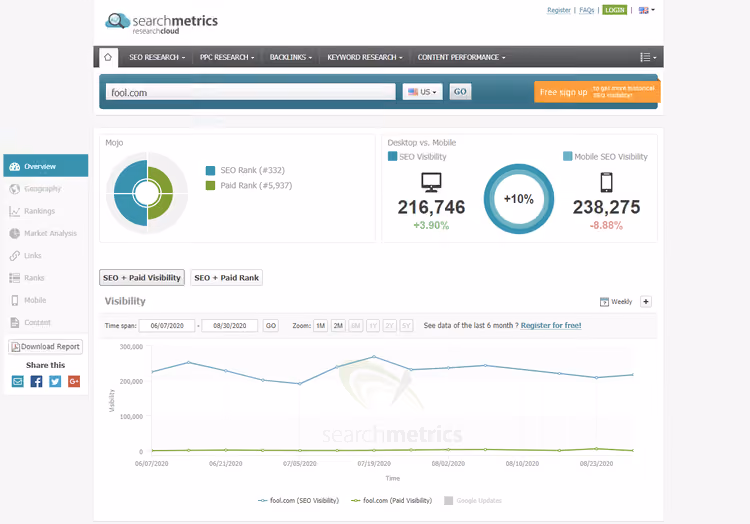Image resolution: width=750 pixels, height=524 pixels.
Task: Click the end date field 08/30/2020
Action: click(x=230, y=326)
